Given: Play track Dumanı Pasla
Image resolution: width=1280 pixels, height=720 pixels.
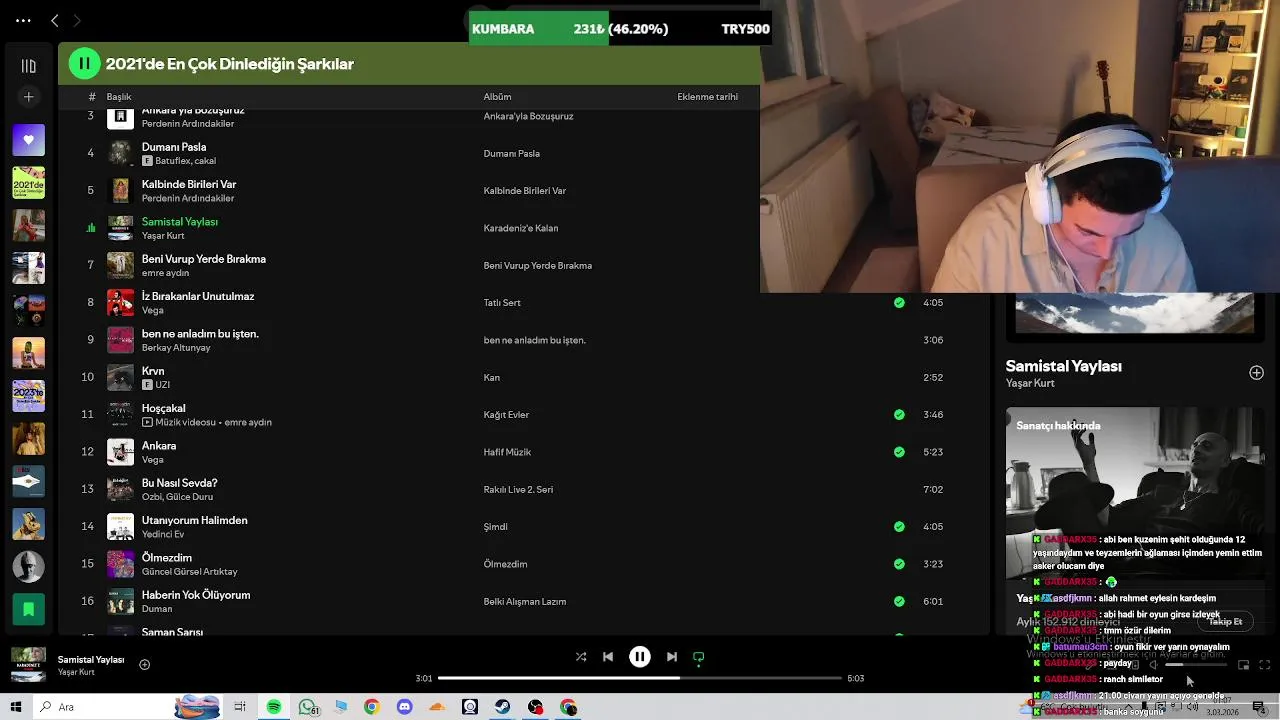Looking at the screenshot, I should point(174,147).
